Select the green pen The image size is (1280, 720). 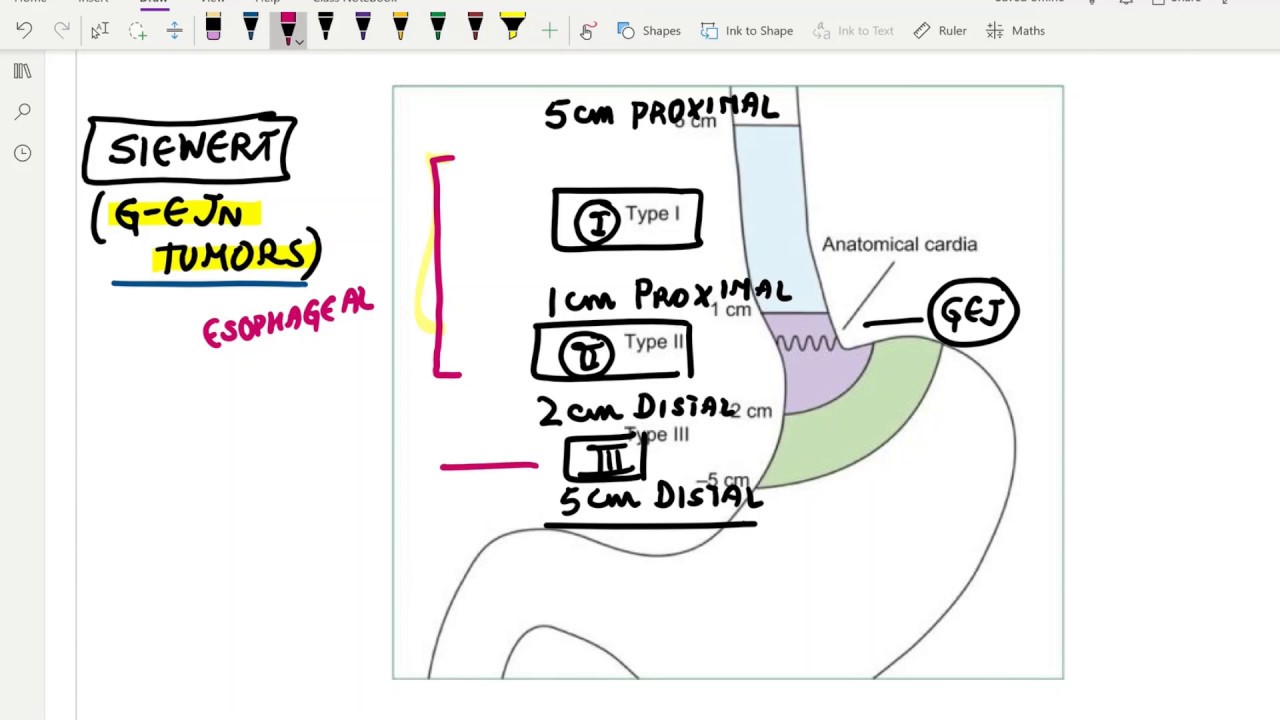point(437,29)
